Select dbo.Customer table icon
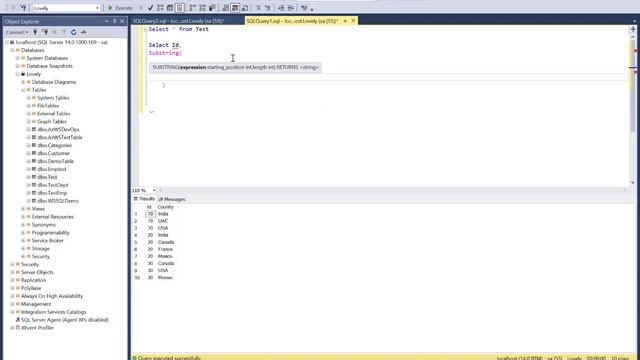Screen dimensions: 640x360 34,153
